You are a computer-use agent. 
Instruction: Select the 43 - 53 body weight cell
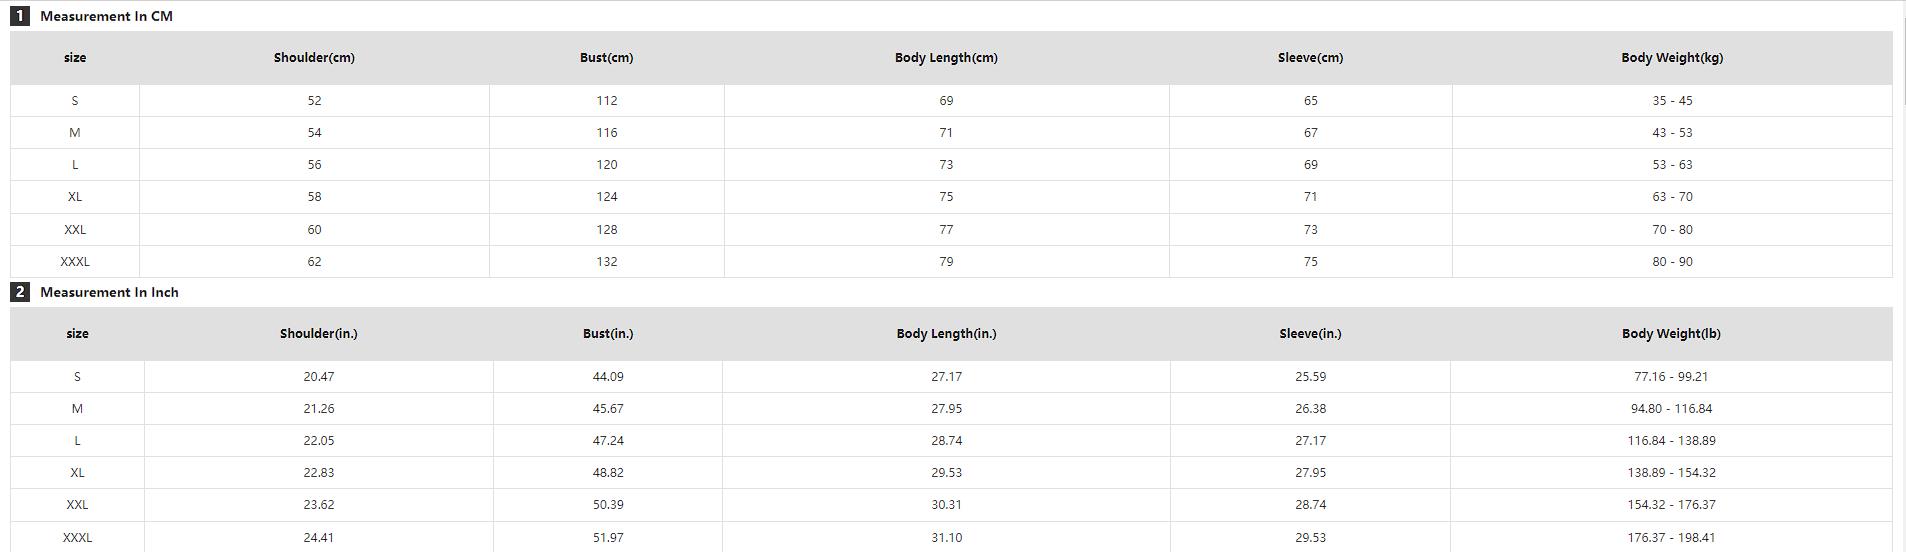(1672, 133)
